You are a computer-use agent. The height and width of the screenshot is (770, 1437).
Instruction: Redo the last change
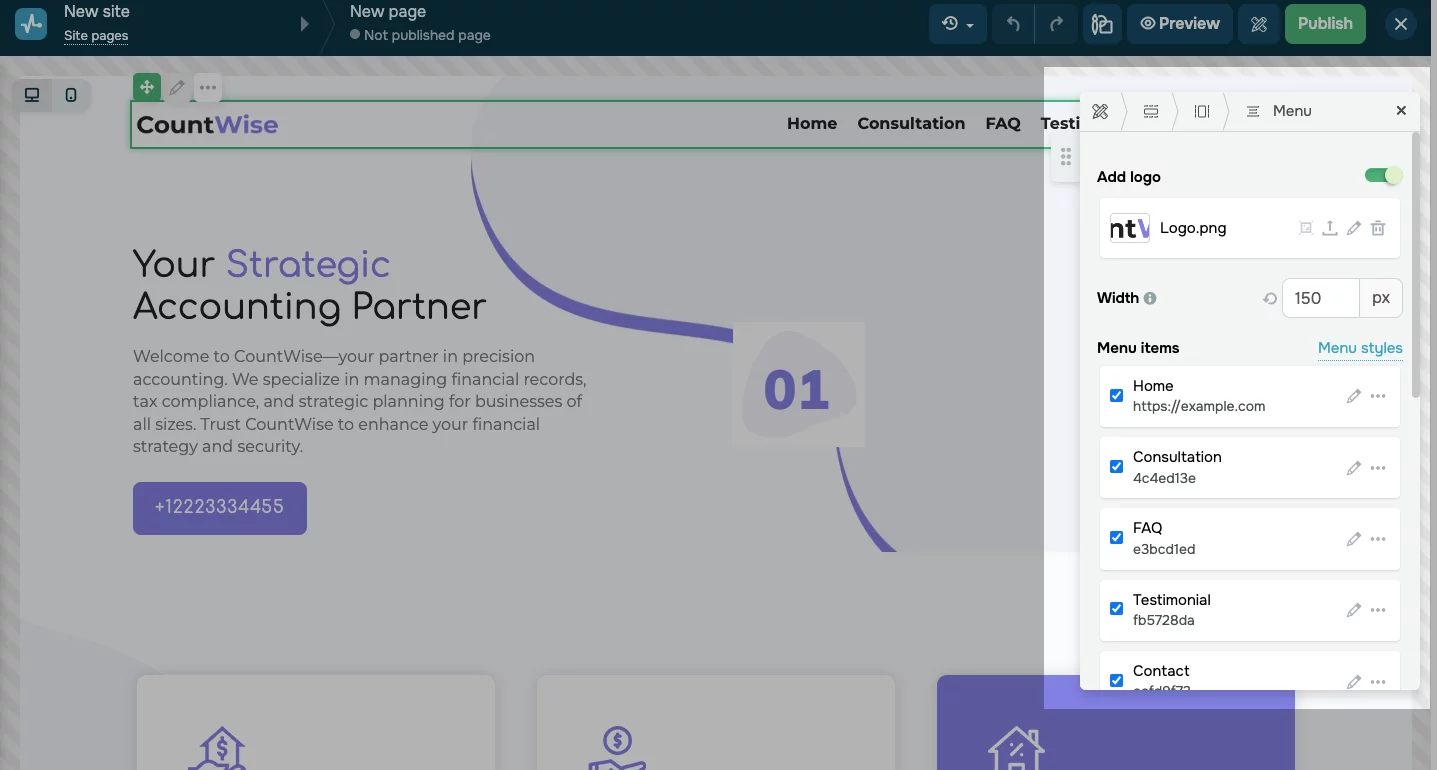pos(1056,24)
